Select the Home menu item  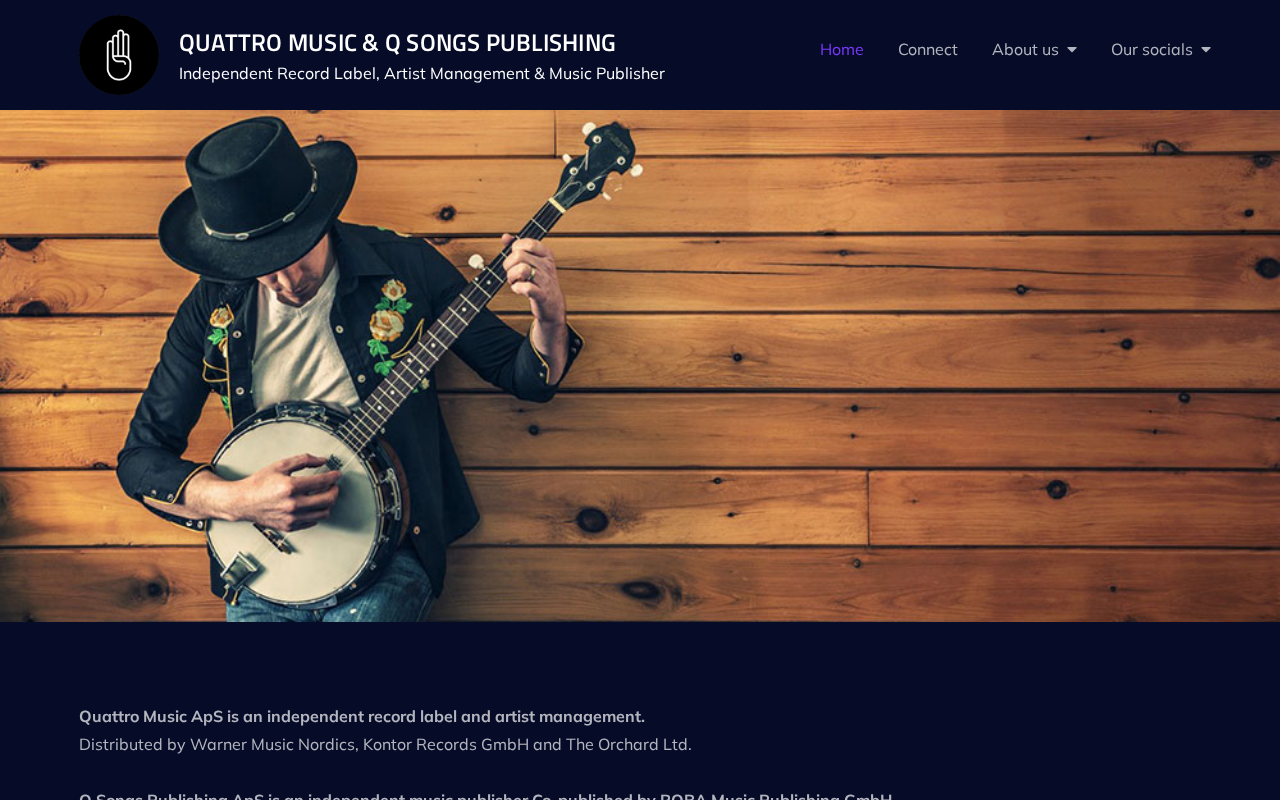pos(842,49)
